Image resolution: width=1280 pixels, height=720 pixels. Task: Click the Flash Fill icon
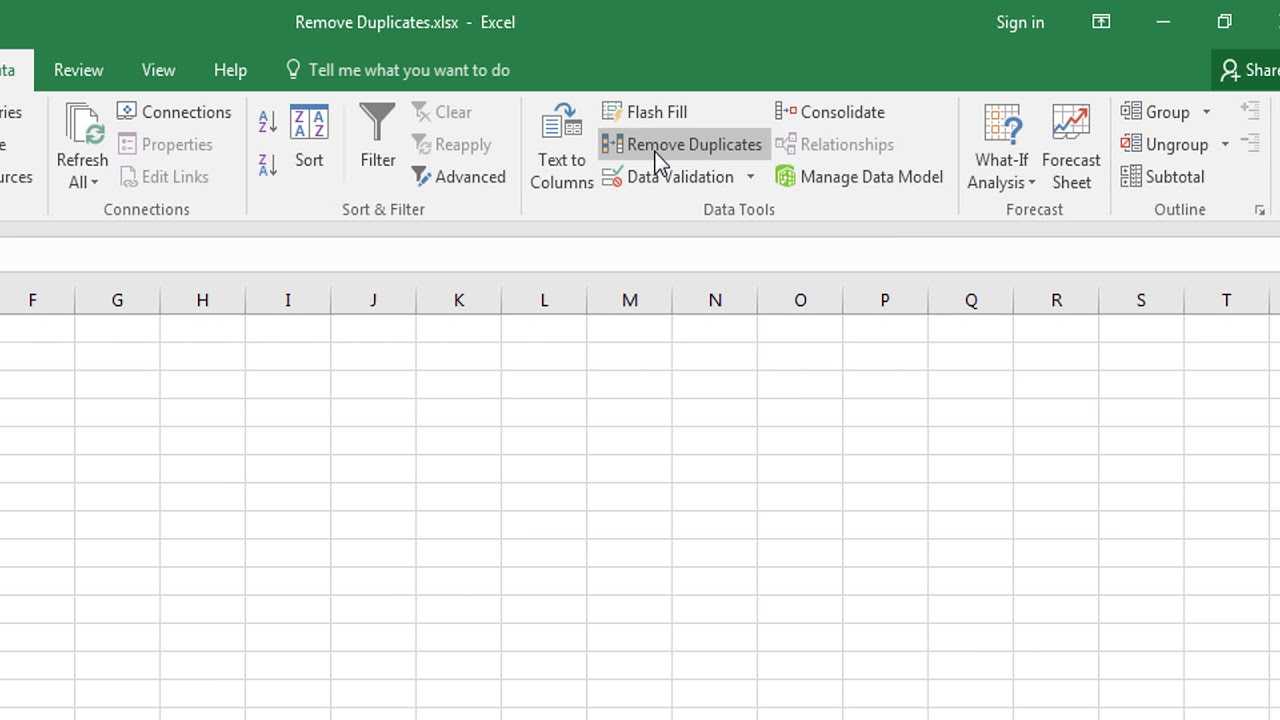tap(612, 112)
